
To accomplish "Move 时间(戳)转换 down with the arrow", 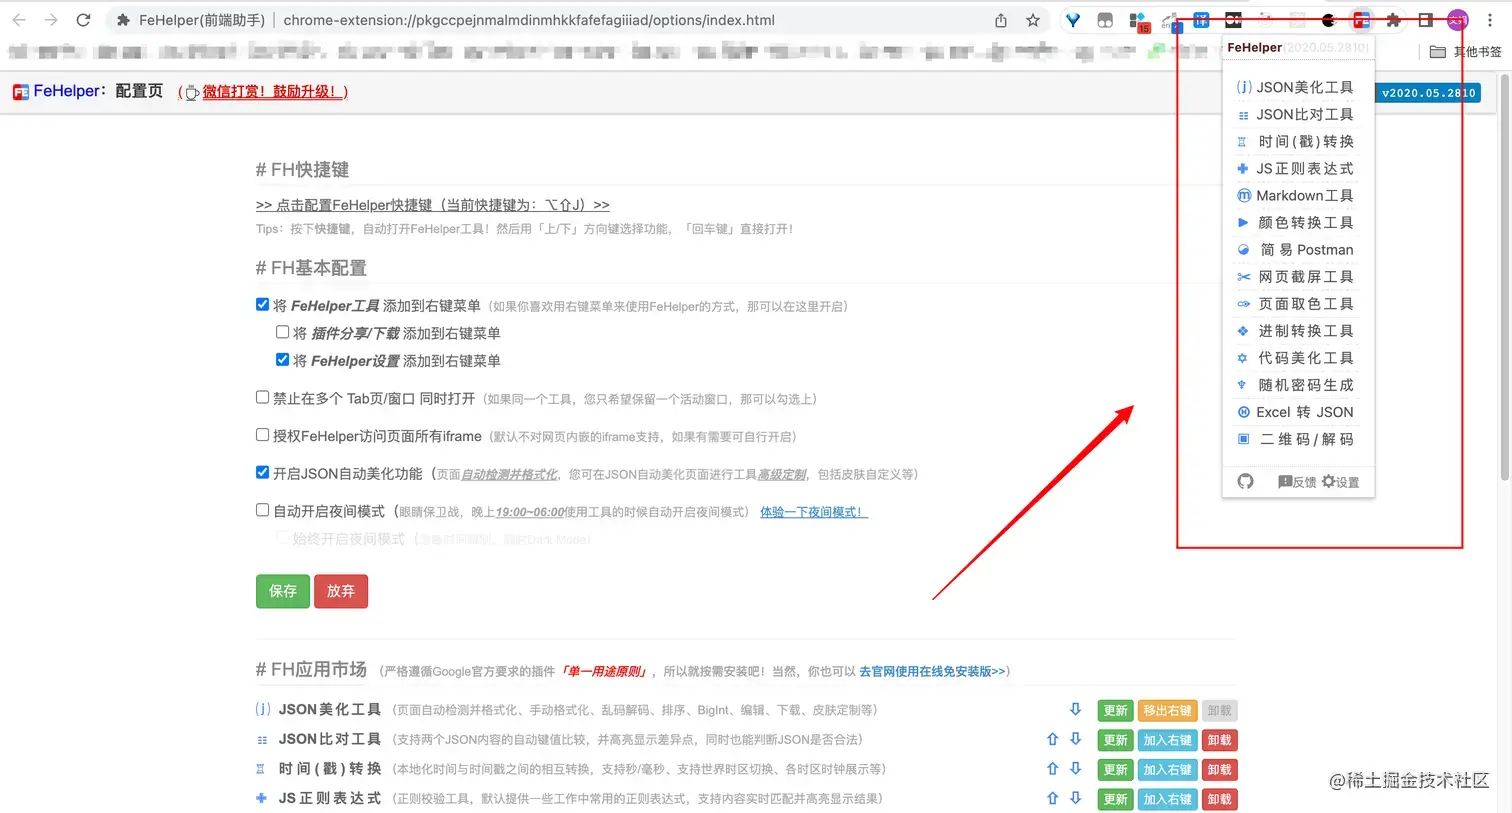I will [1076, 769].
